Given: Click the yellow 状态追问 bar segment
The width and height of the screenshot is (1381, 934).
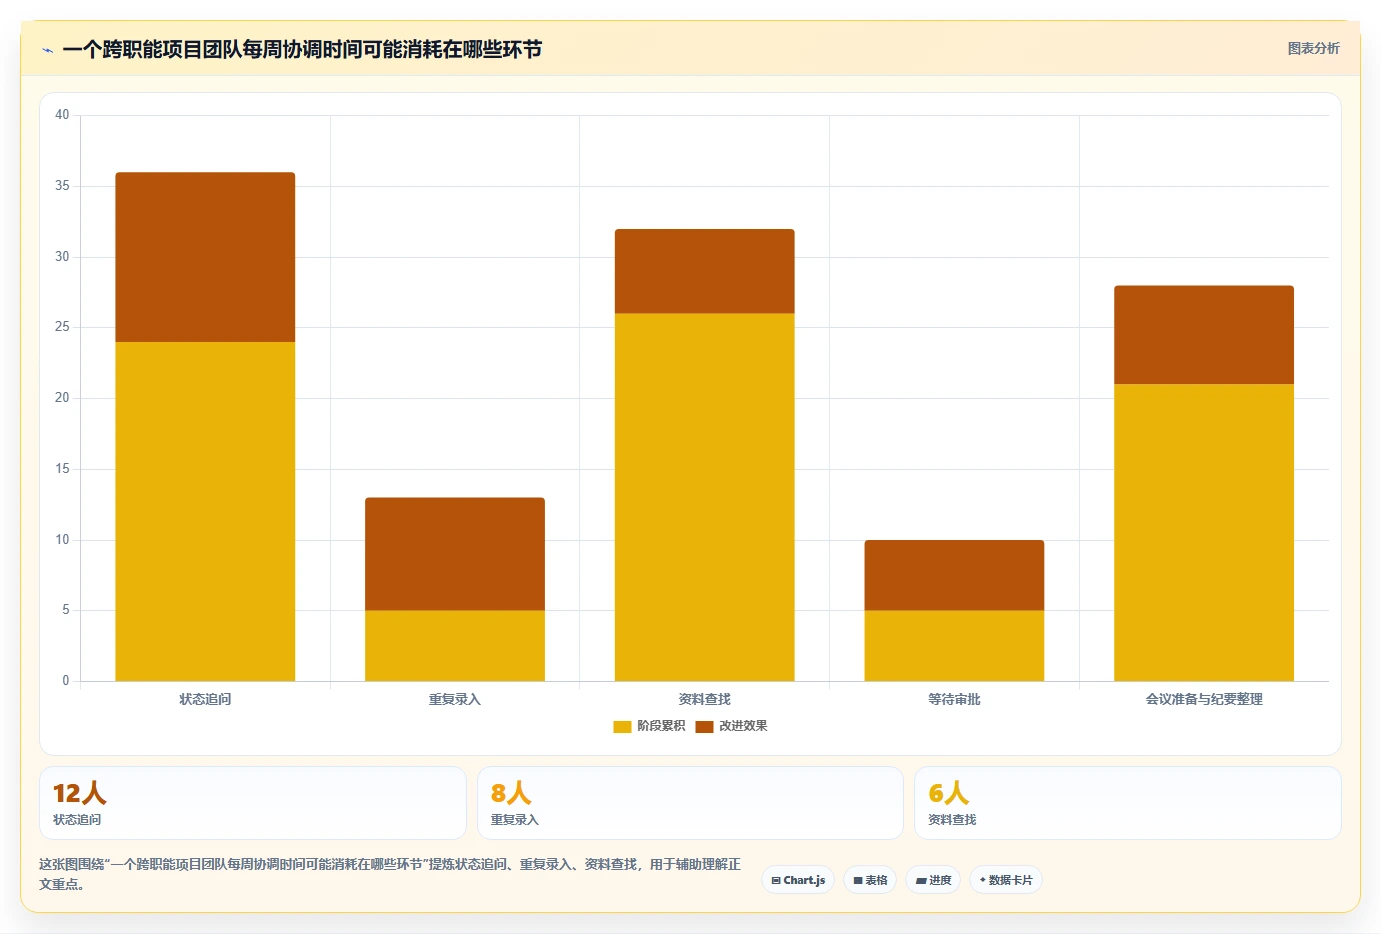Looking at the screenshot, I should 205,511.
